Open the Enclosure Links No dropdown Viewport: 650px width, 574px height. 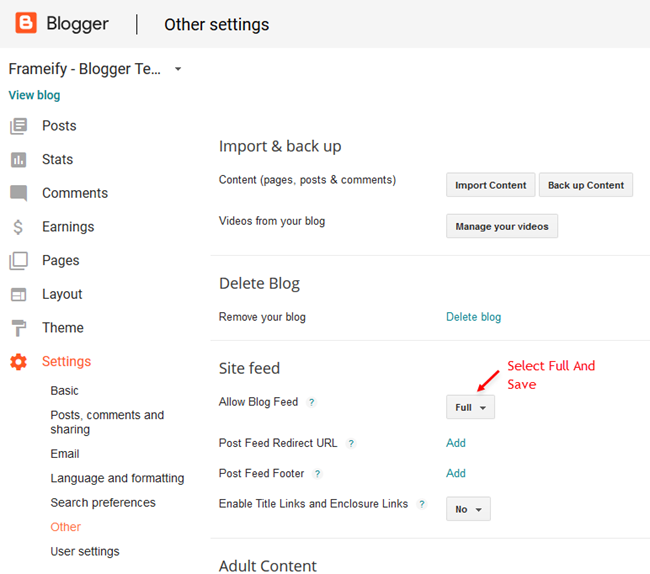[468, 509]
